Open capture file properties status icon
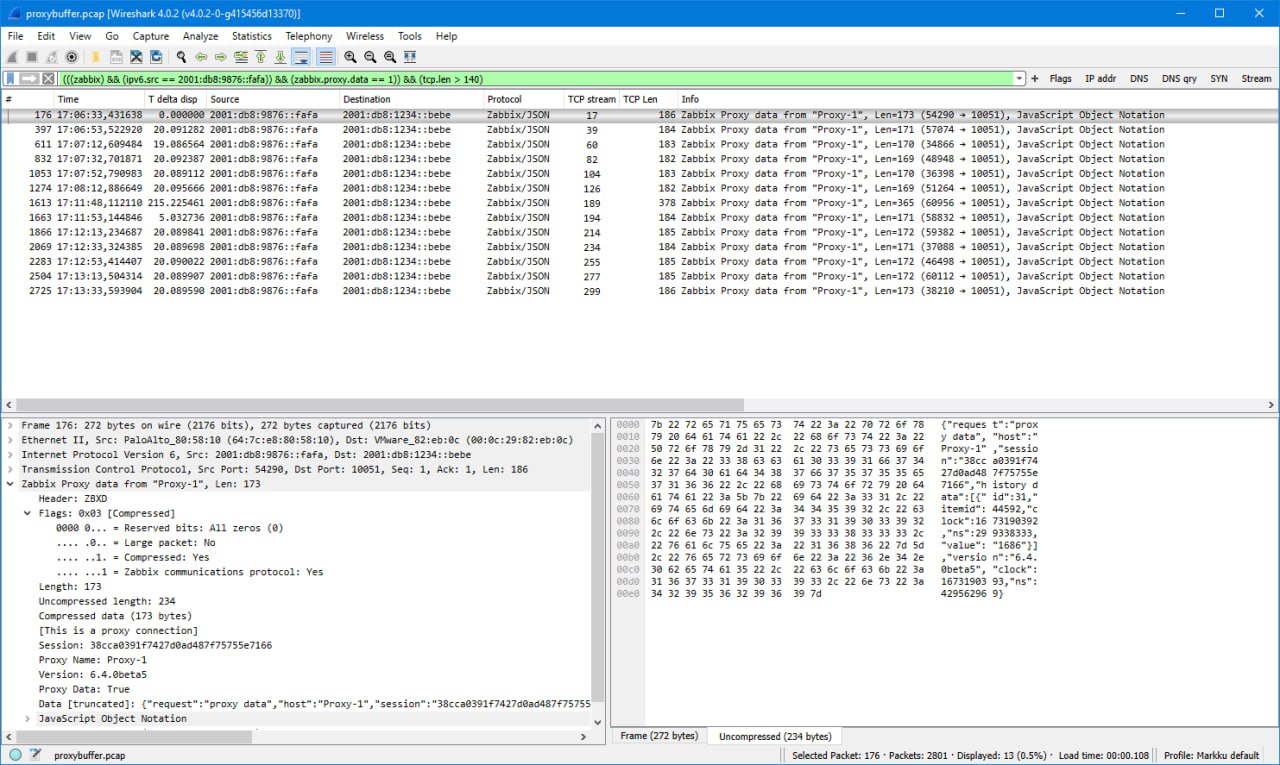Viewport: 1280px width, 765px height. point(36,755)
